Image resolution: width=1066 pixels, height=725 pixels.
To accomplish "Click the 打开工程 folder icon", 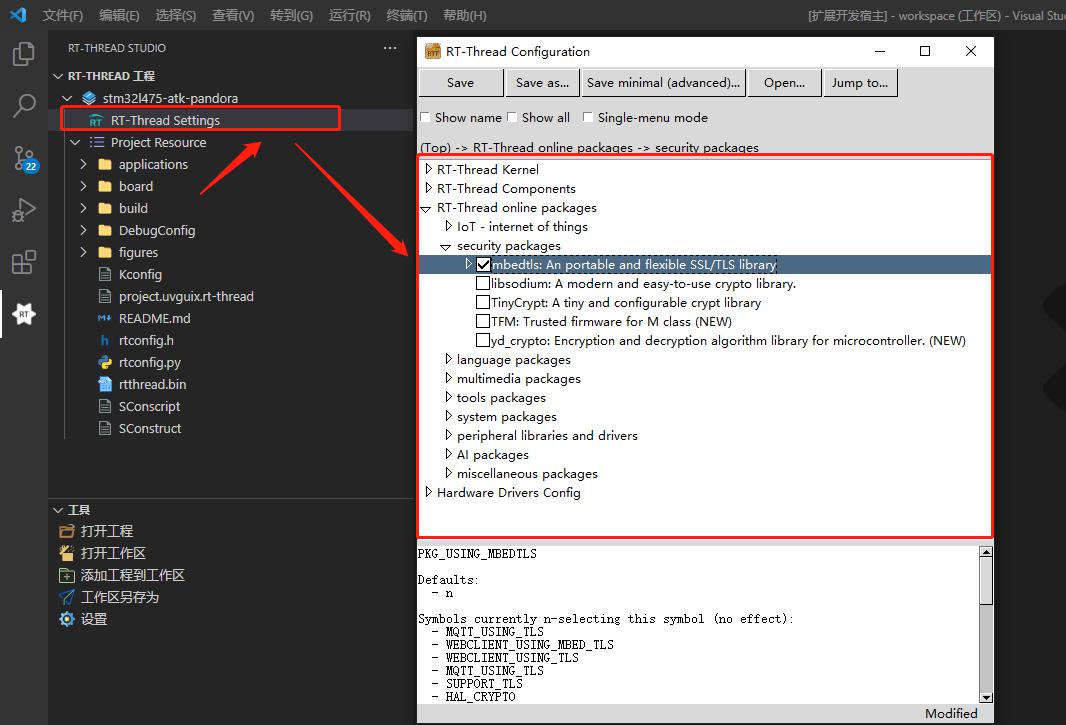I will tap(67, 531).
